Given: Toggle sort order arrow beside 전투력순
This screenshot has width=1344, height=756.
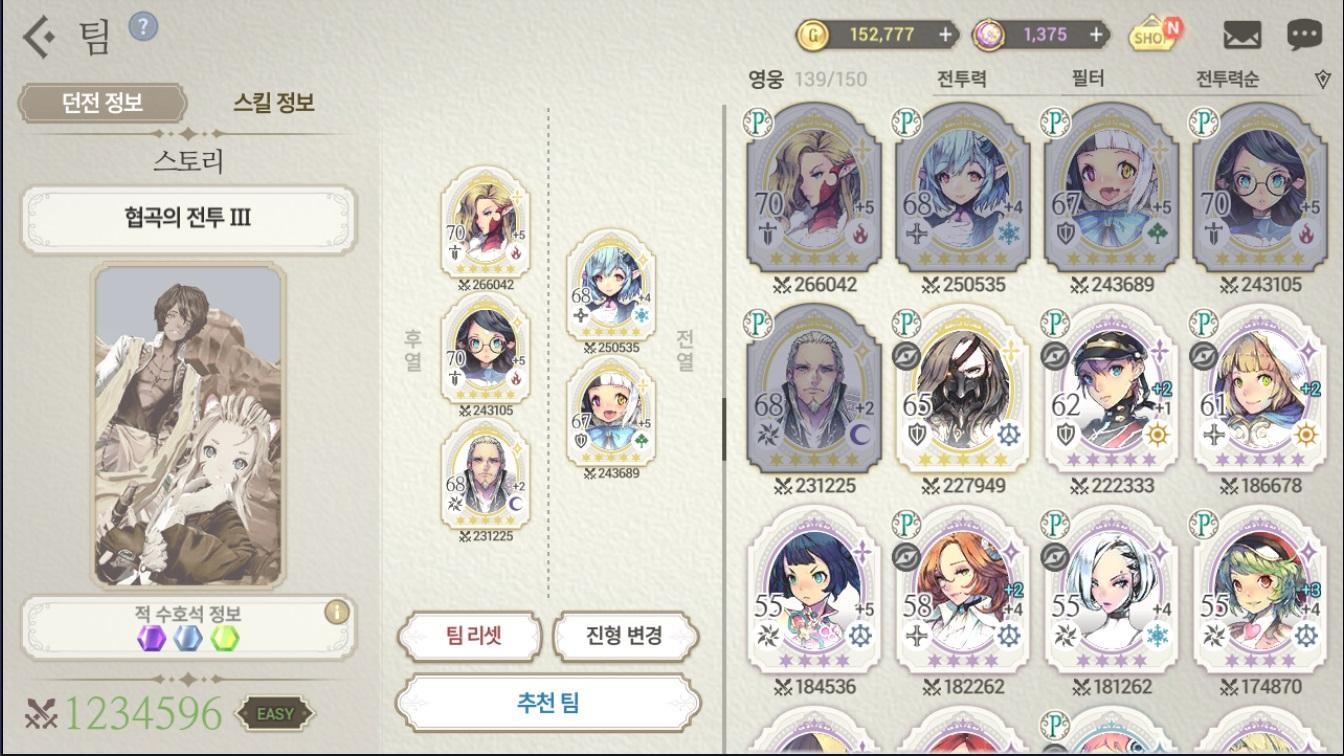Looking at the screenshot, I should click(x=1323, y=79).
